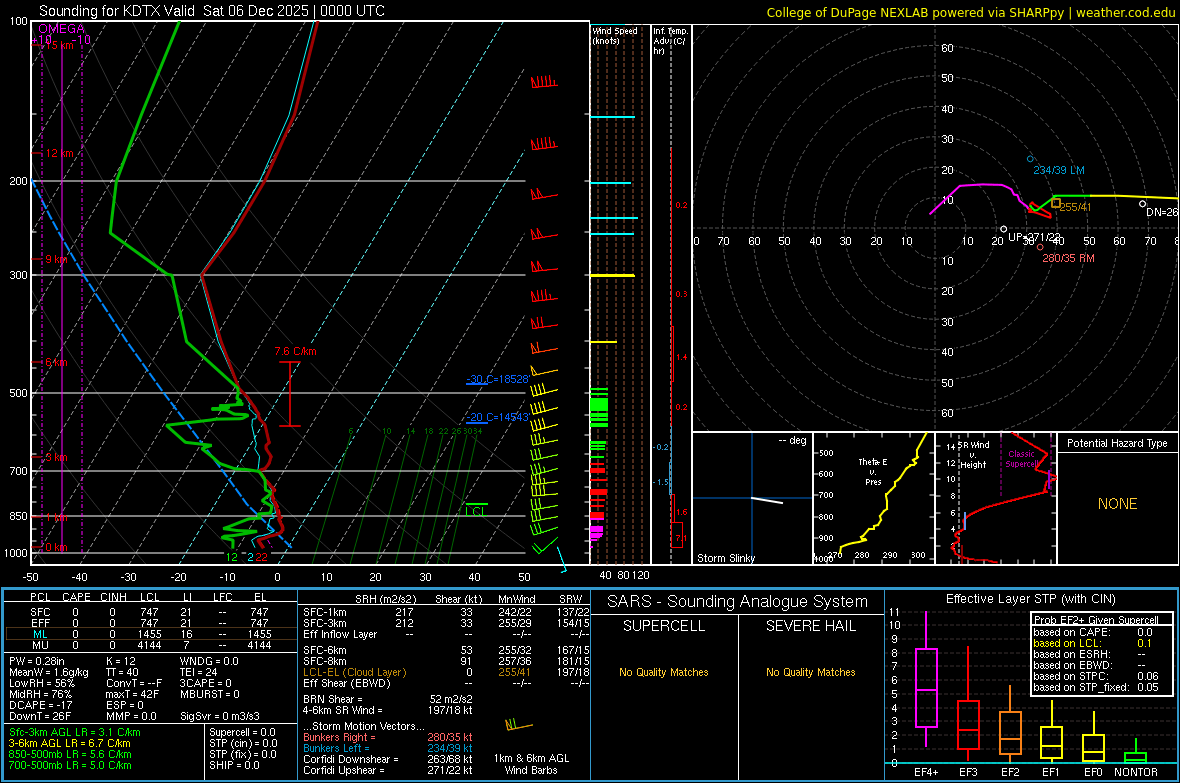Click 'No Quality Matches' under SUPERCELL
This screenshot has height=783, width=1180.
coord(664,672)
